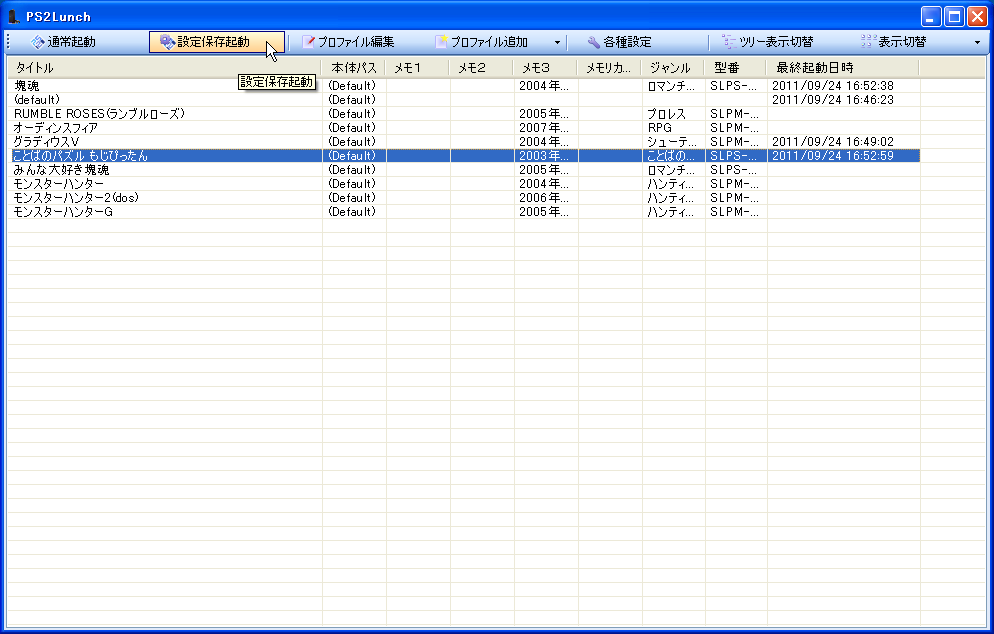
Task: Sort by タイトル column header
Action: pyautogui.click(x=165, y=67)
